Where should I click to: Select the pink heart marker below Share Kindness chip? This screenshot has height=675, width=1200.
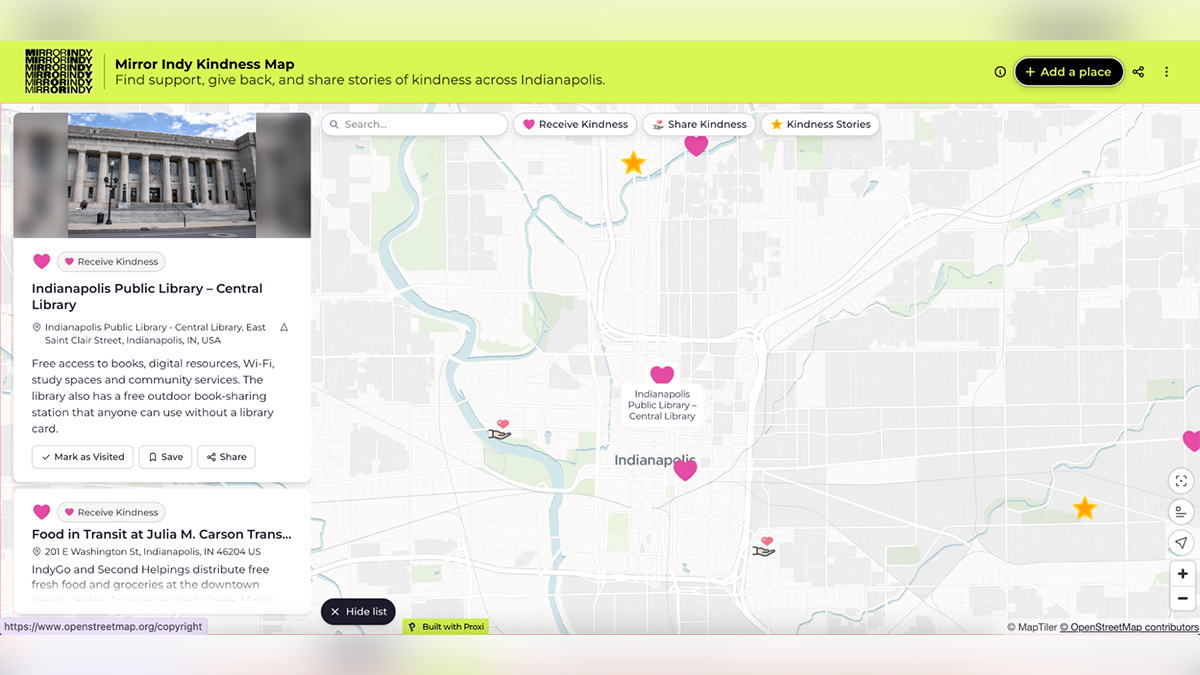pos(696,146)
